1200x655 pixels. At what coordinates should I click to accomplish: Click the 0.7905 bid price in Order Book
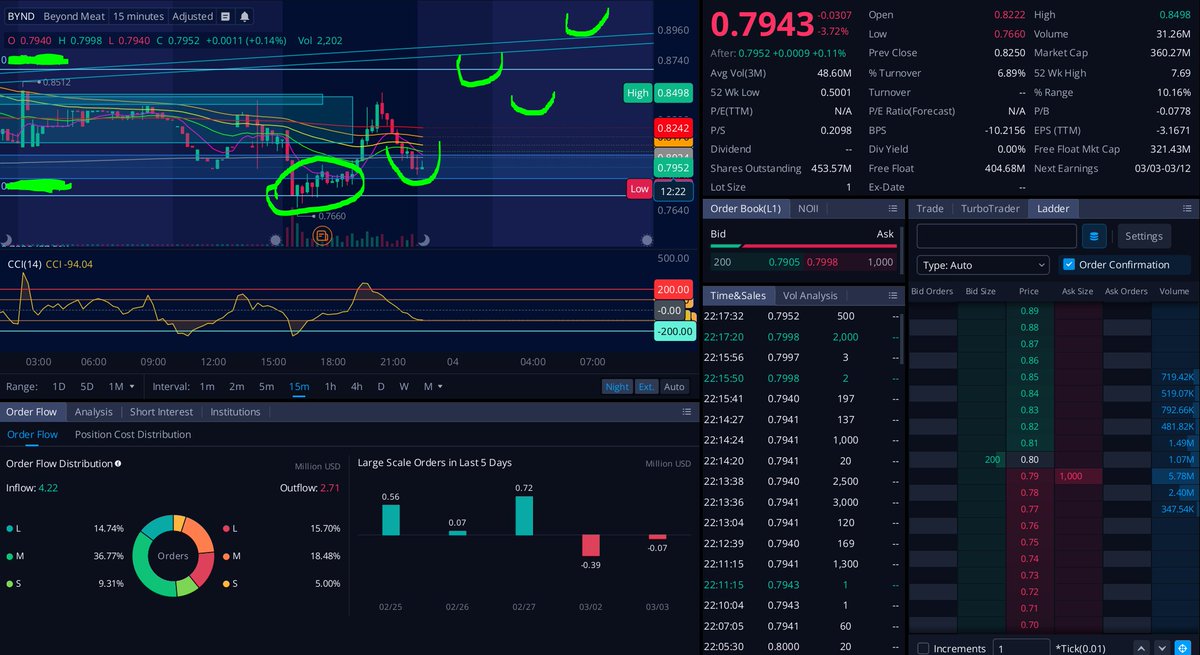(785, 262)
